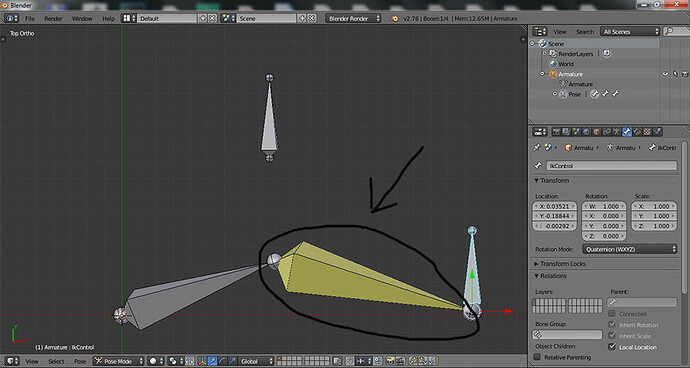Click the Blender logo in the info header
Screen dimensions: 690x368
[395, 18]
